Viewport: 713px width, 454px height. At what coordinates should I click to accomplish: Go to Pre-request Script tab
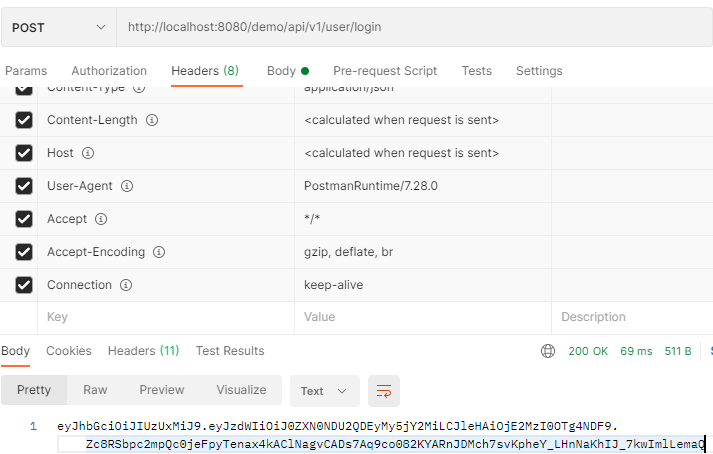point(385,71)
